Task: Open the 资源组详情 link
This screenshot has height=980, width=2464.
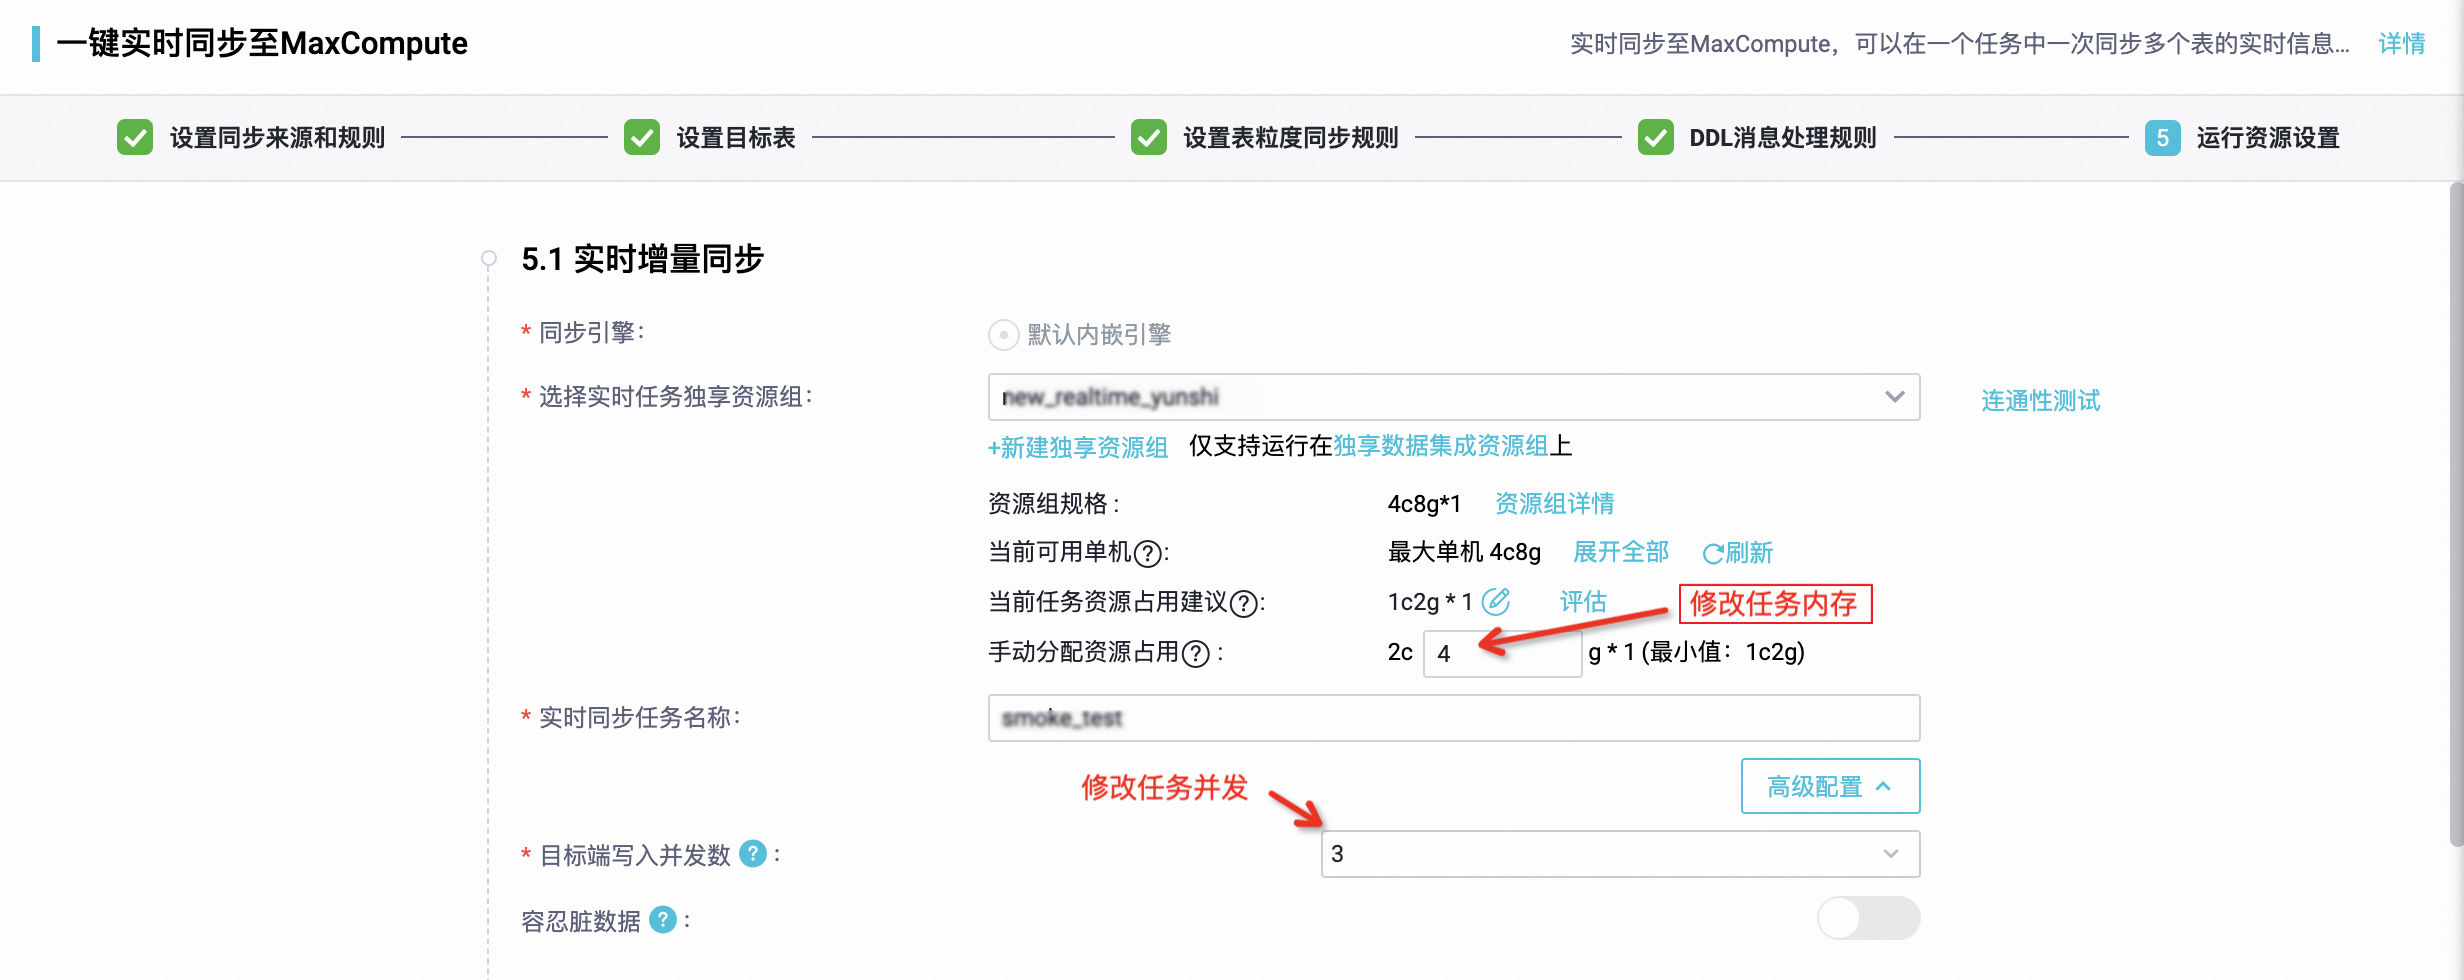Action: pos(1555,503)
